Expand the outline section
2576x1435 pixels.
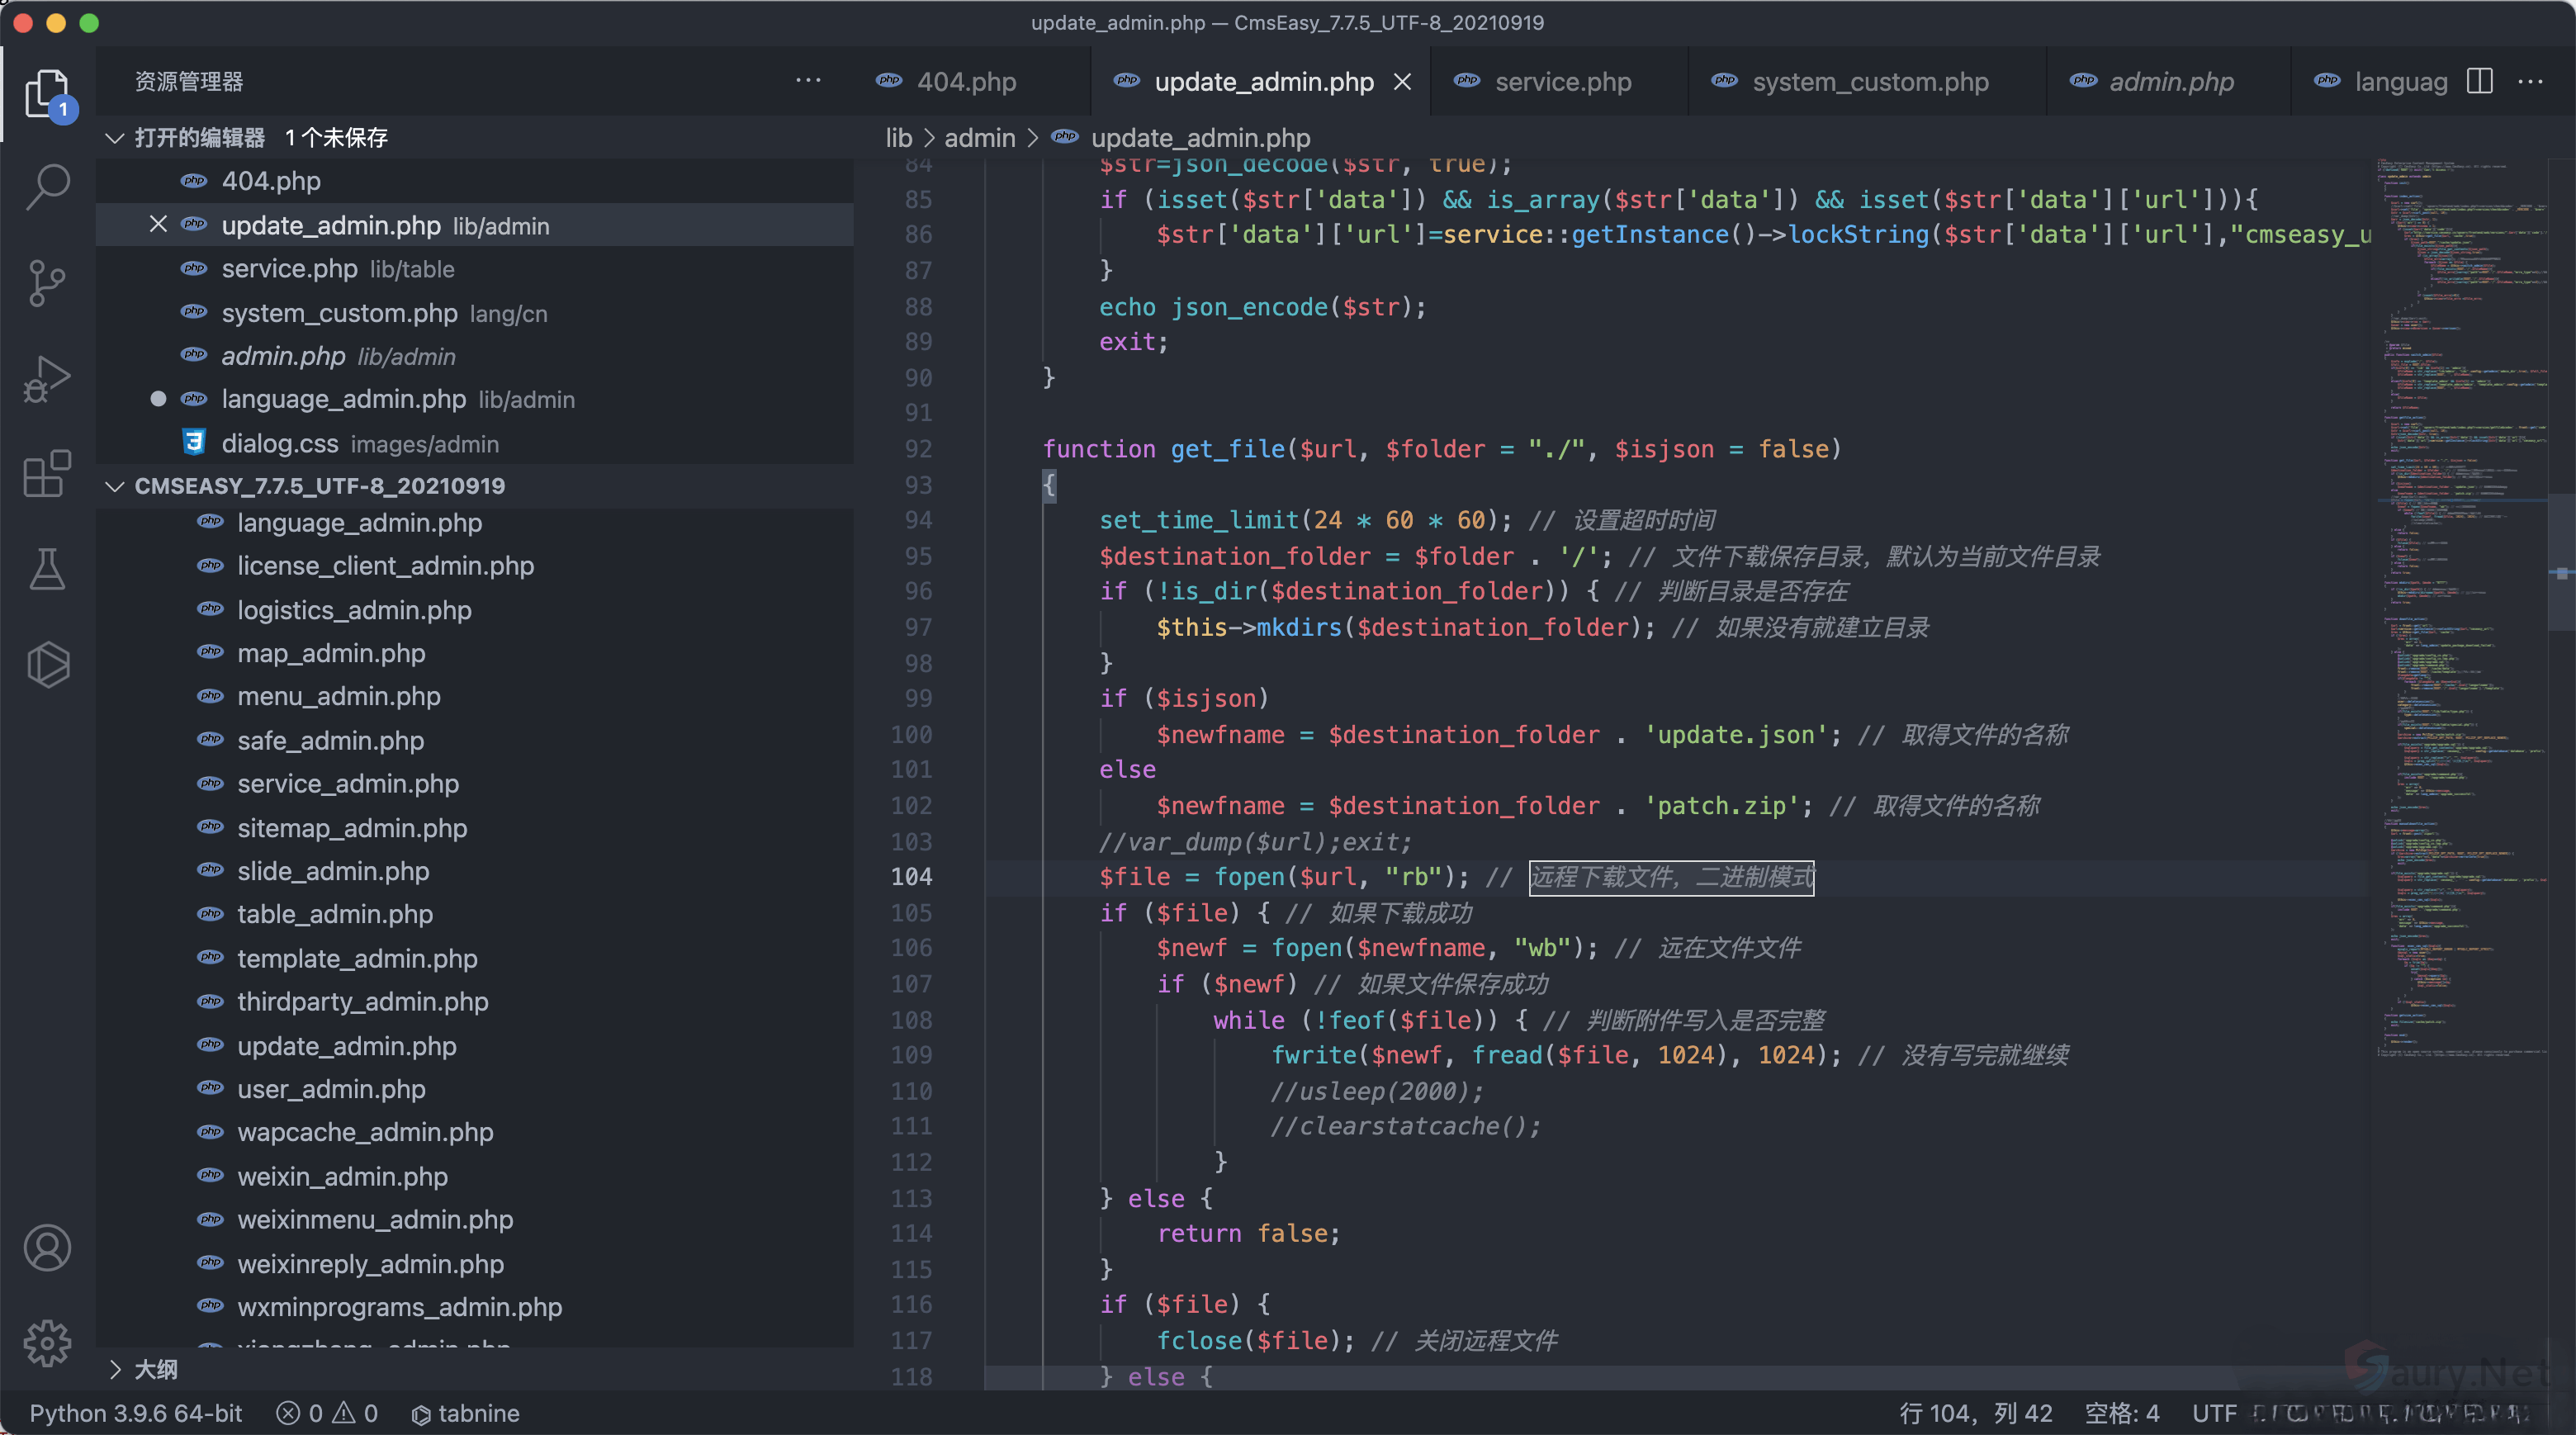click(x=115, y=1369)
